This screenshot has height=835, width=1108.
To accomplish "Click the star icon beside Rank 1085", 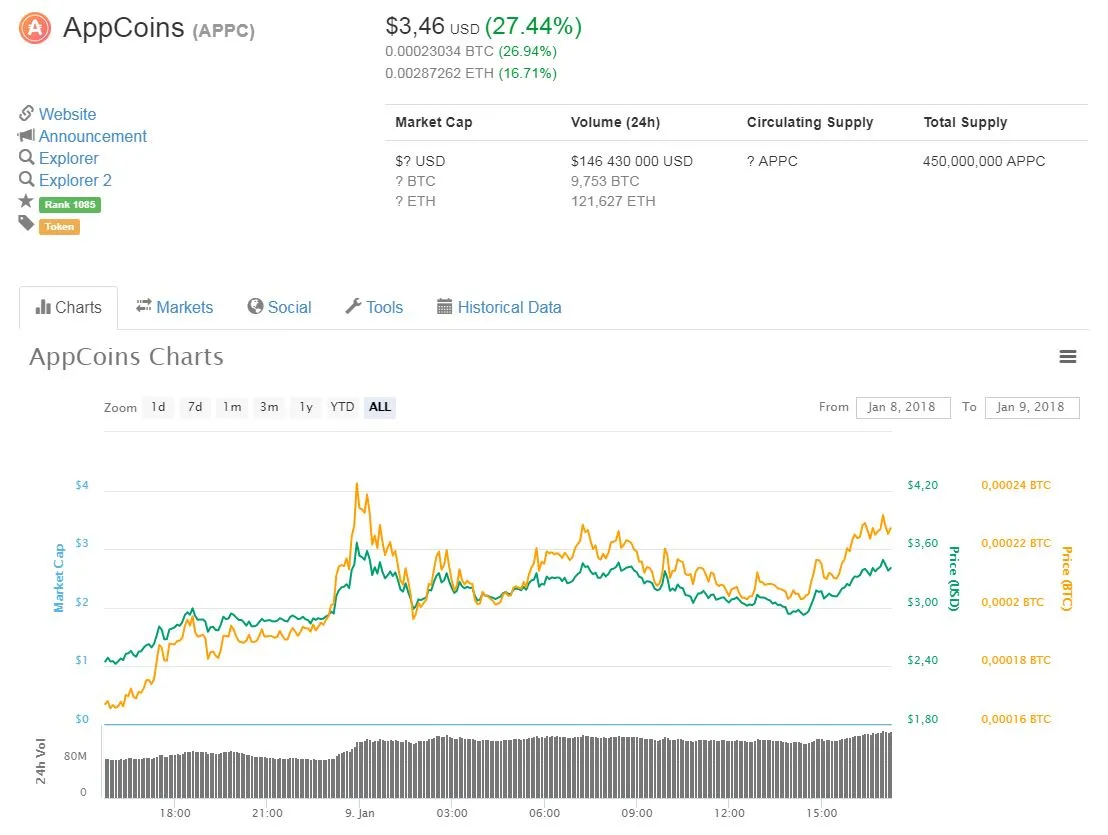I will tap(26, 201).
